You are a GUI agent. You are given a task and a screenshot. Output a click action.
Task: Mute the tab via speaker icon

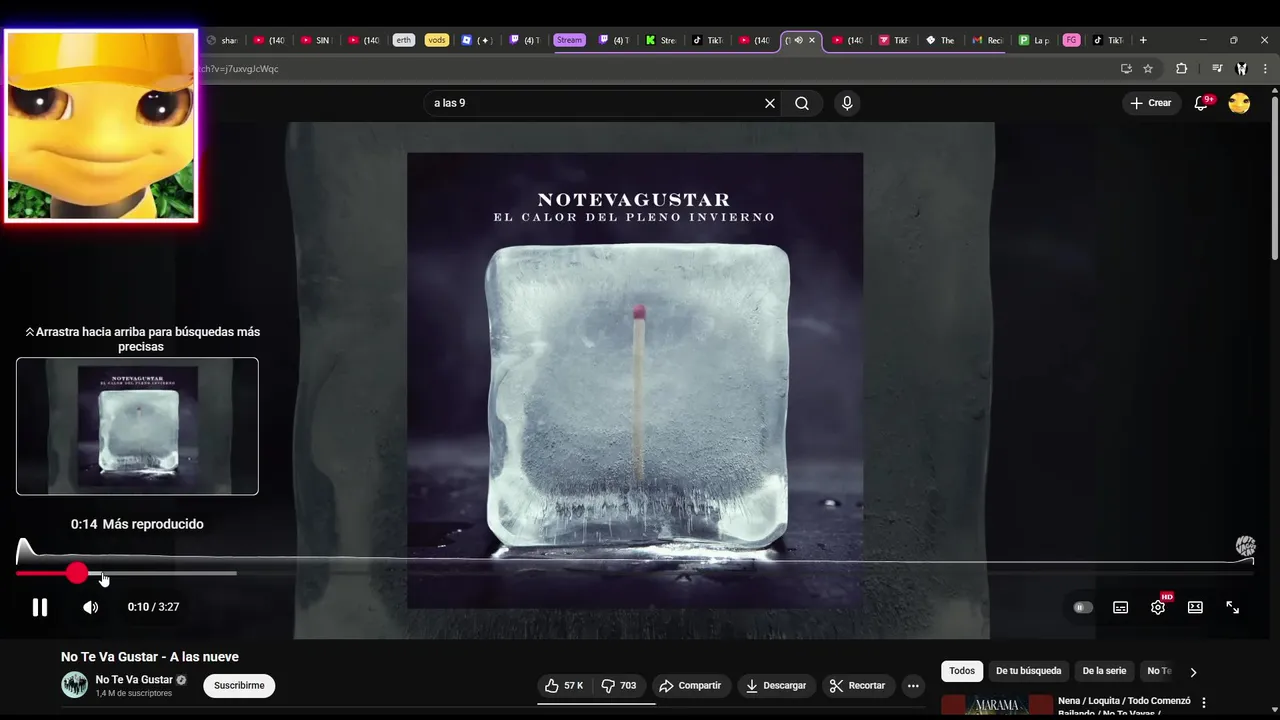[x=798, y=40]
